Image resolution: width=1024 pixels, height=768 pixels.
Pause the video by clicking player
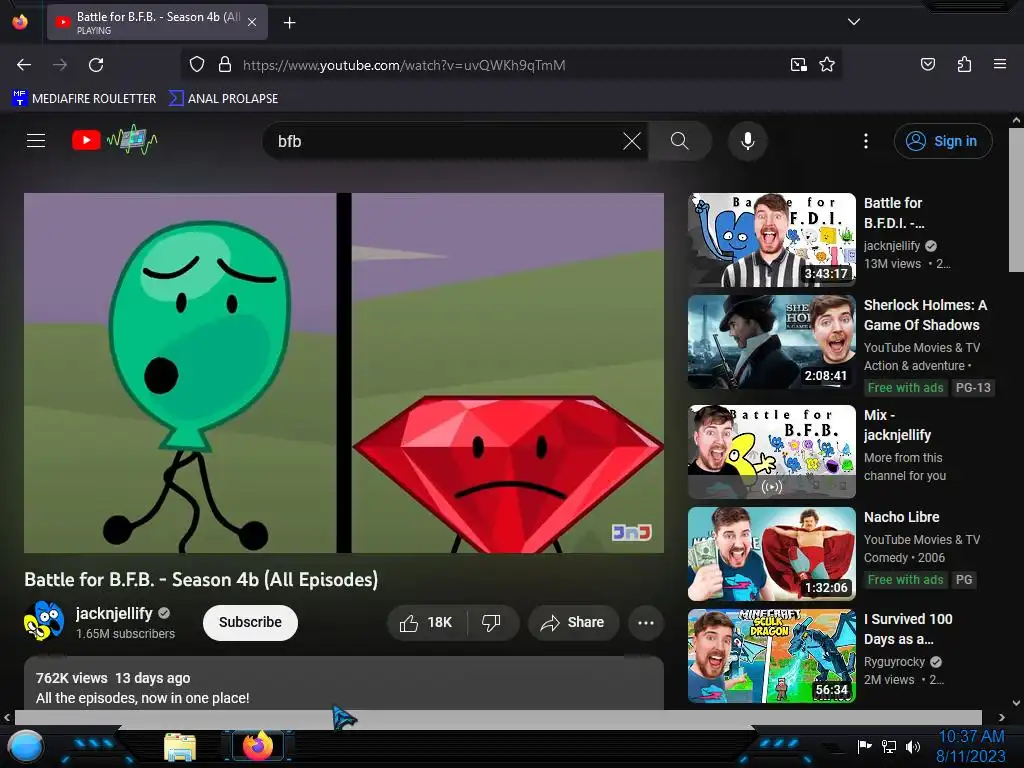click(344, 373)
